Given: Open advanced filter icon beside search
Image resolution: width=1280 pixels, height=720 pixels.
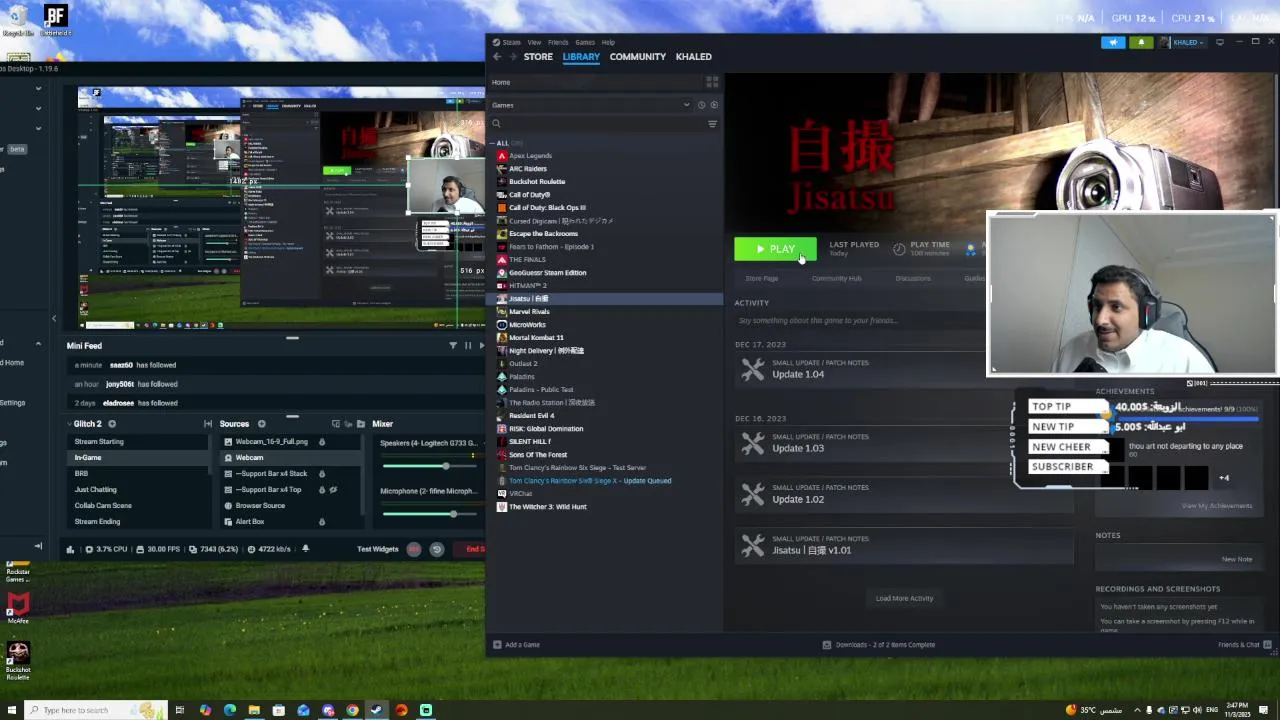Looking at the screenshot, I should (x=712, y=124).
